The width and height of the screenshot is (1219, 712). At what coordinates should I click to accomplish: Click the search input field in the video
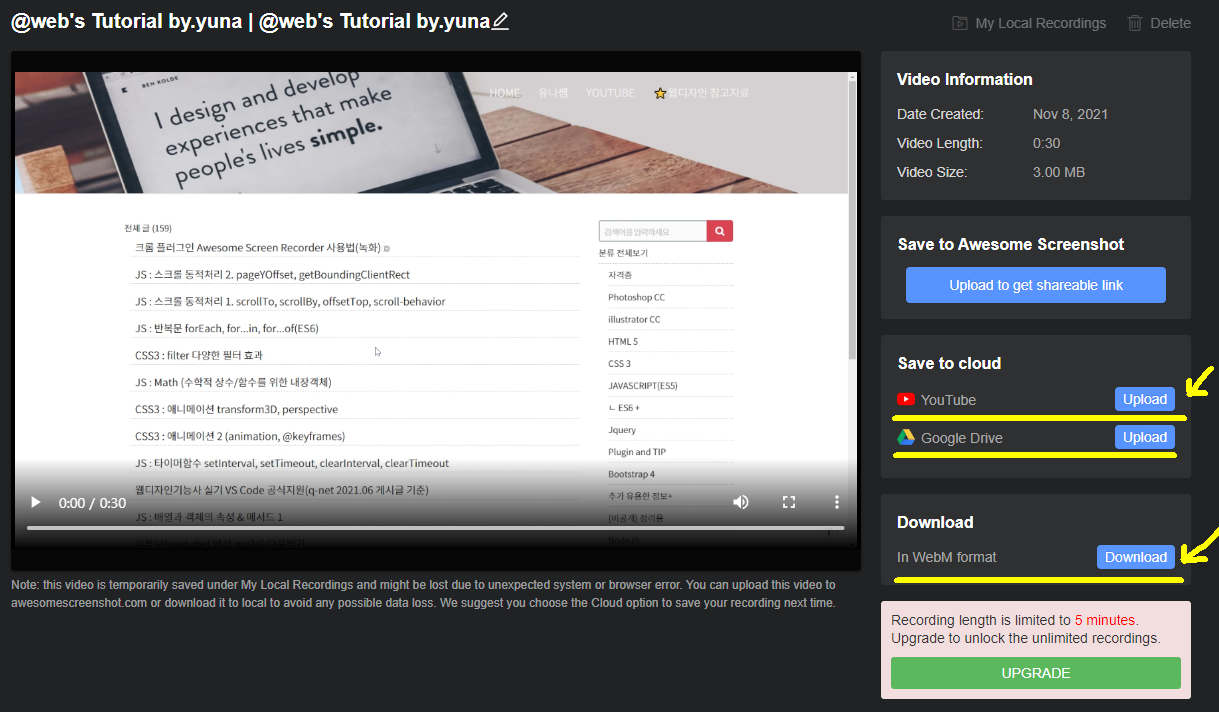[x=653, y=231]
